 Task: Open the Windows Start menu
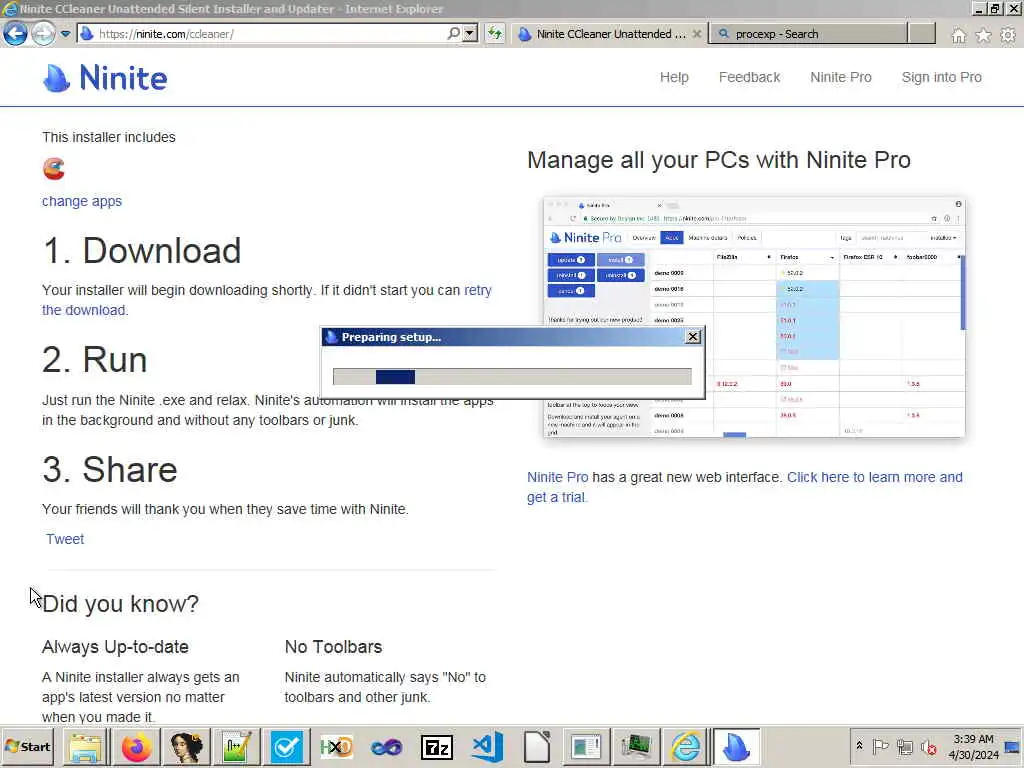click(27, 746)
